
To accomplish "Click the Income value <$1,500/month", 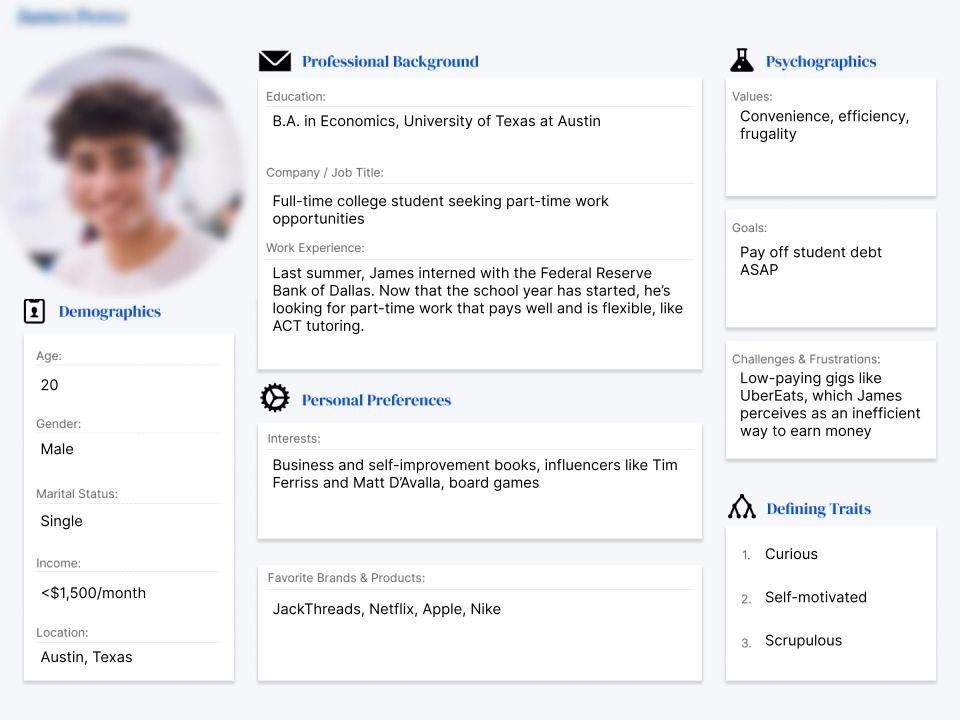I will pos(93,593).
